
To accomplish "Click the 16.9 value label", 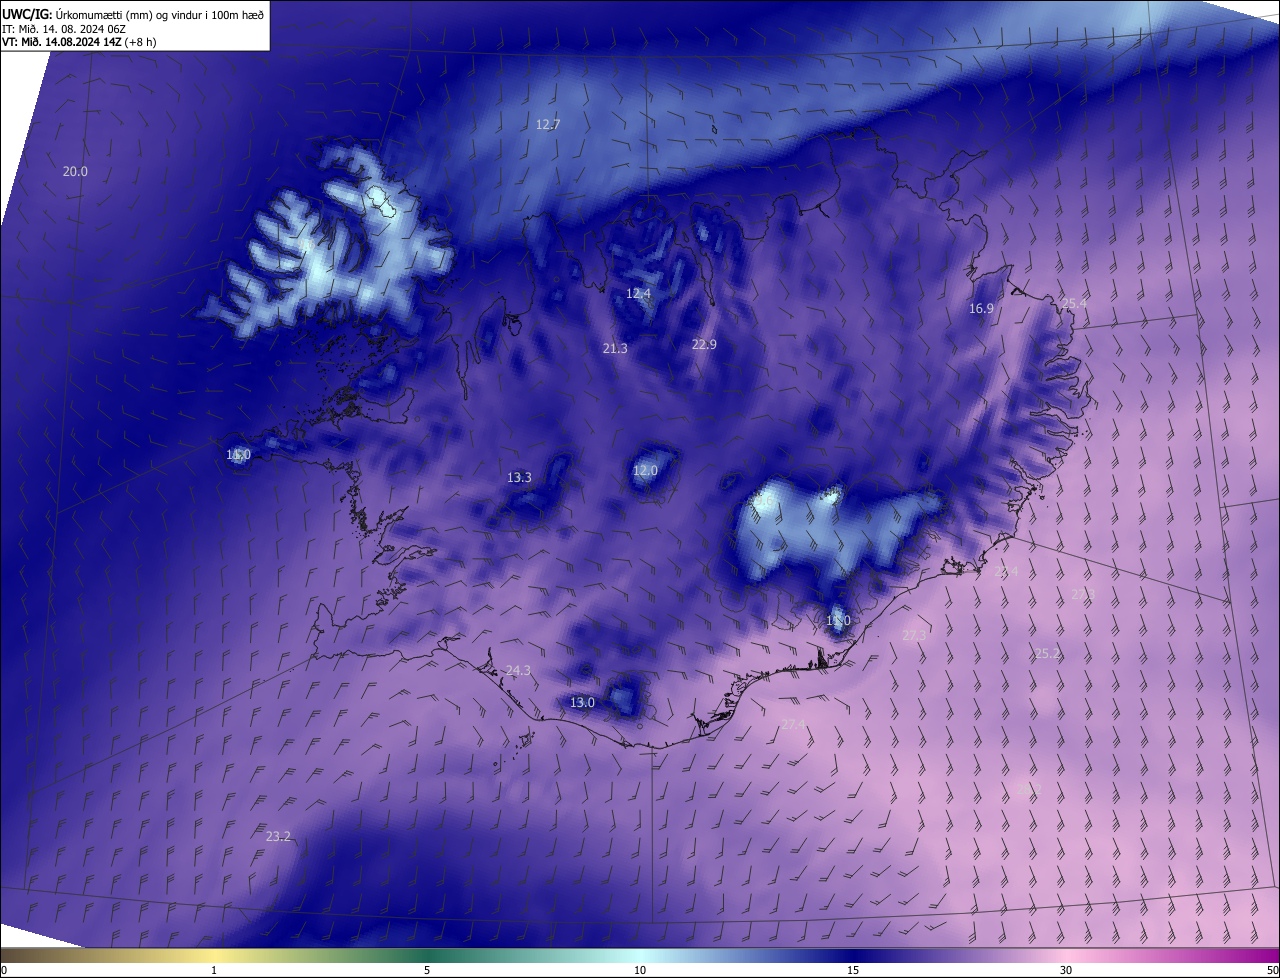I will click(x=981, y=308).
